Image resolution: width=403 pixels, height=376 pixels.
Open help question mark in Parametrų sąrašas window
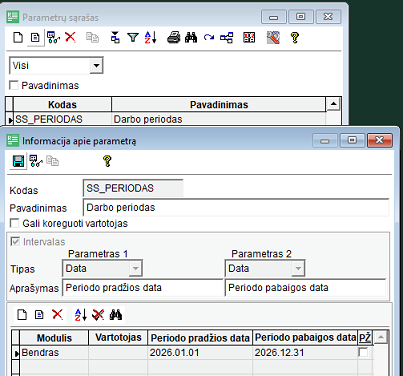point(295,37)
